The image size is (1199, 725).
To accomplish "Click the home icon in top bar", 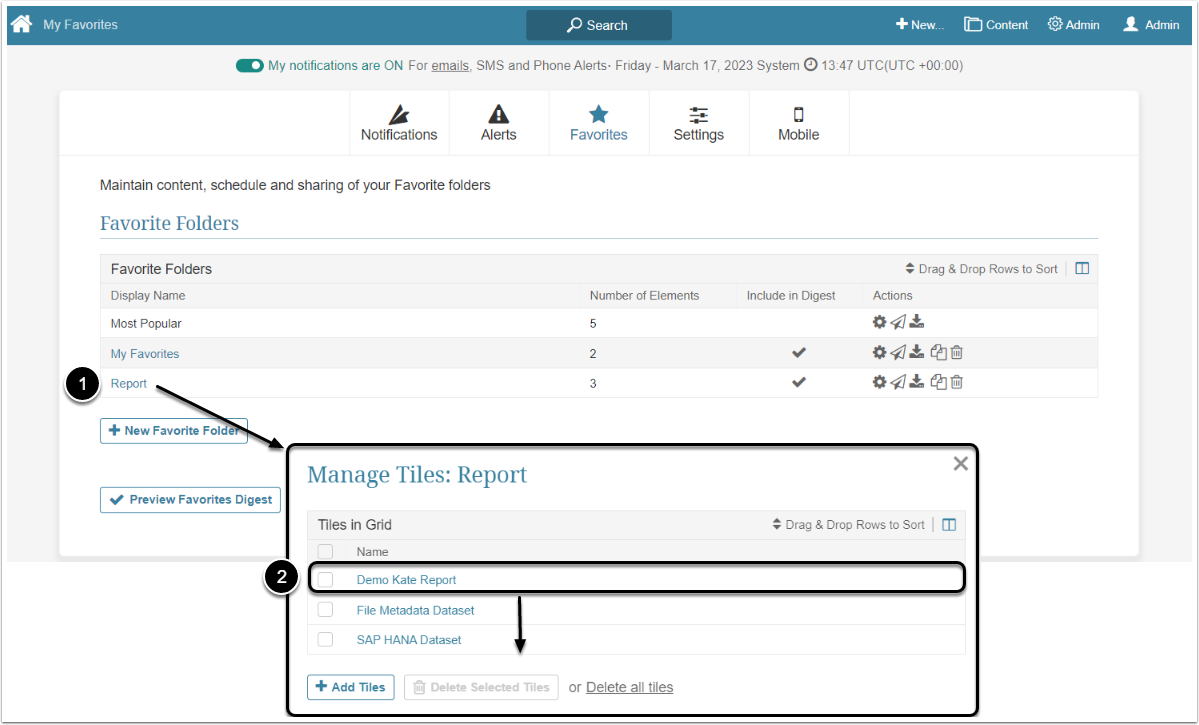I will pyautogui.click(x=21, y=24).
